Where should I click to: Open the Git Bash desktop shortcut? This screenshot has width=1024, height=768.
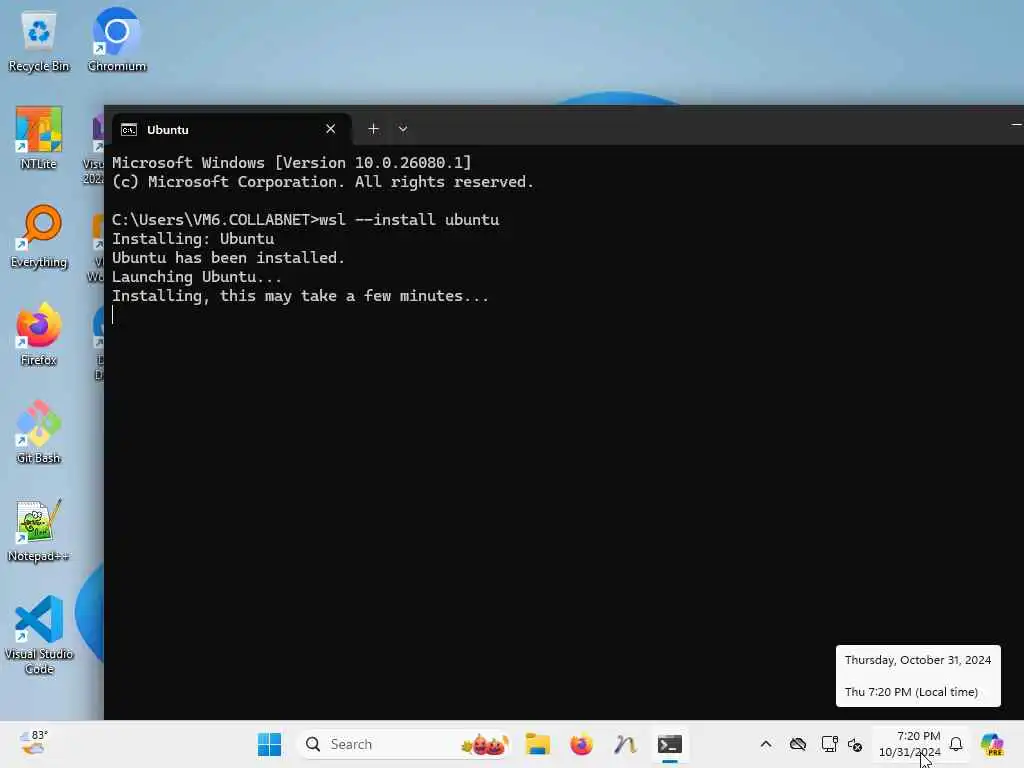(39, 432)
